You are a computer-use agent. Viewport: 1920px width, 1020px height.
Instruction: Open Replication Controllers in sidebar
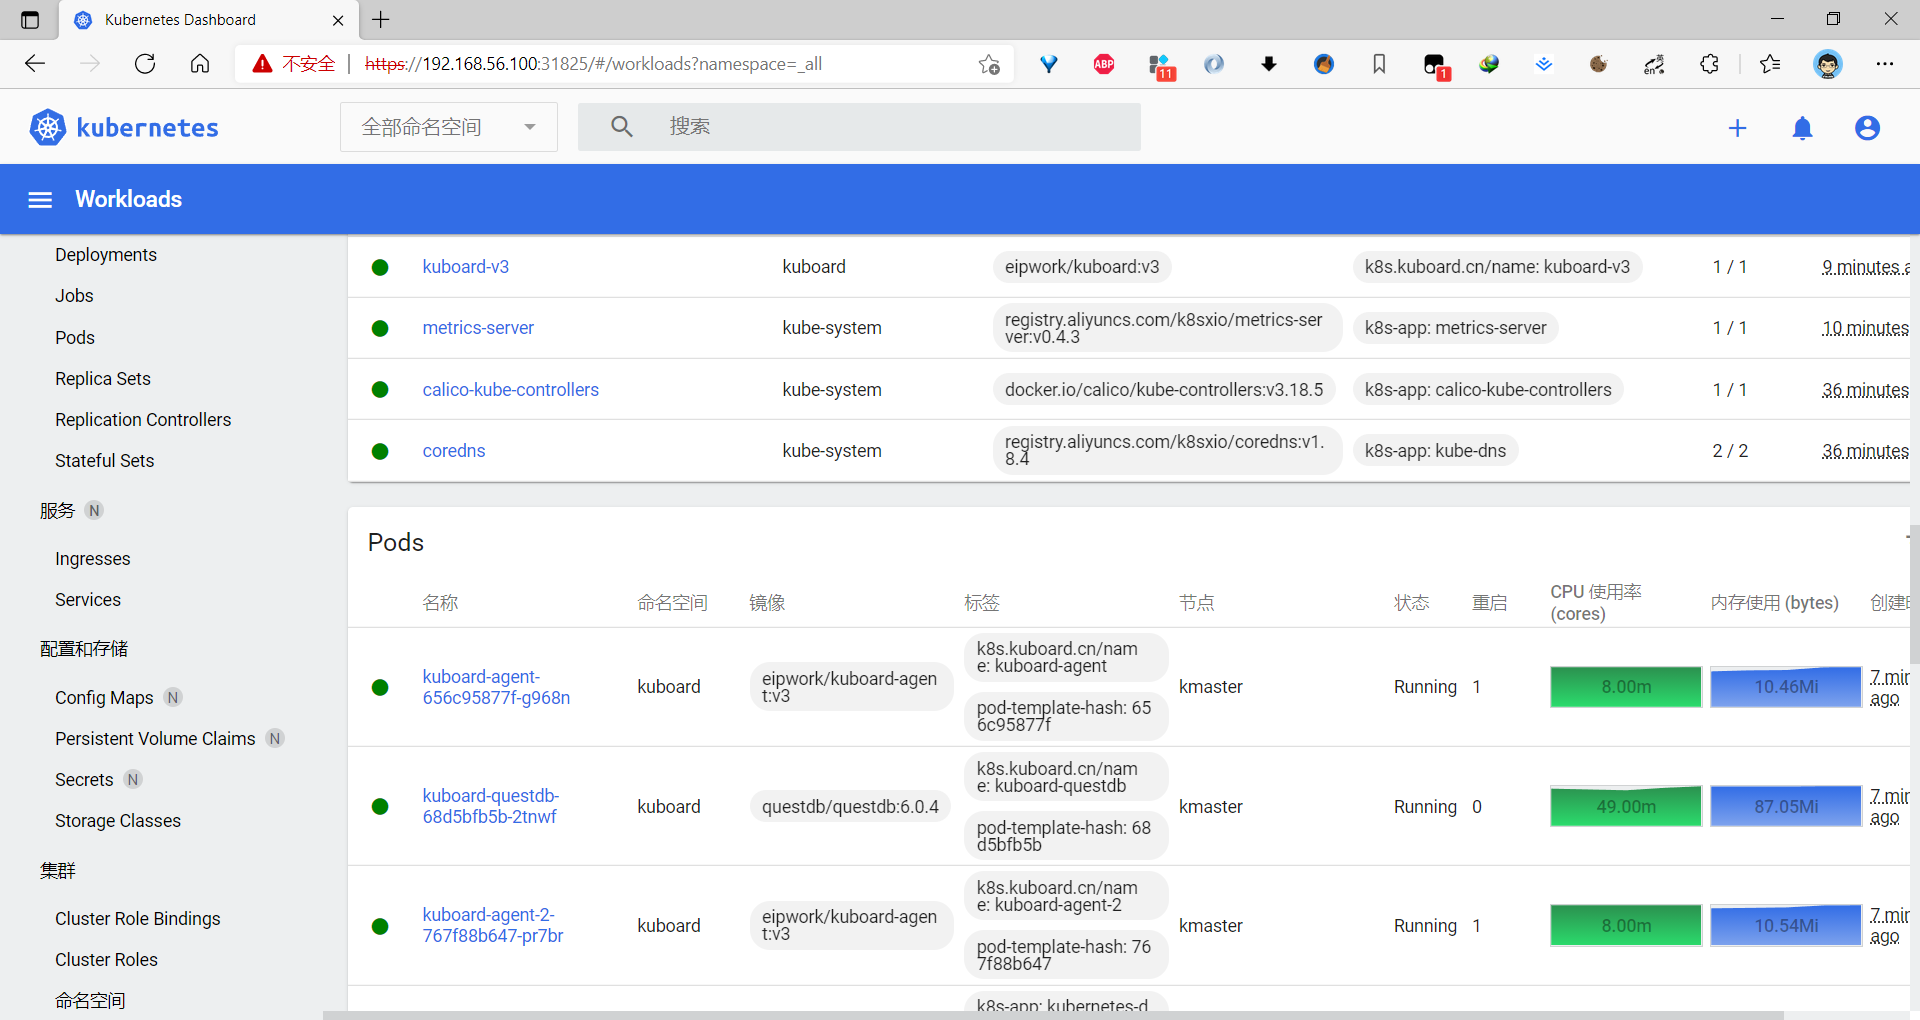click(143, 420)
